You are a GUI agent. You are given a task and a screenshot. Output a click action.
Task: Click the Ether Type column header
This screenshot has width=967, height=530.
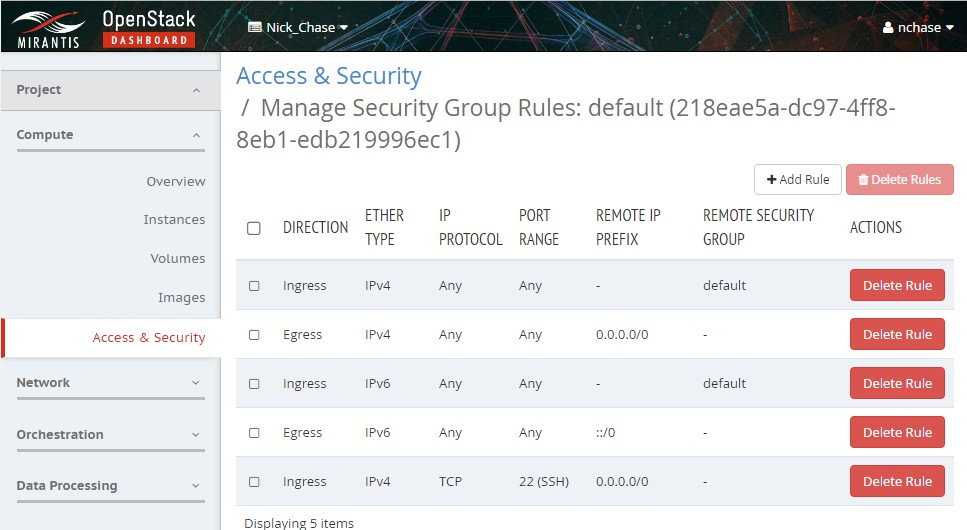point(384,227)
